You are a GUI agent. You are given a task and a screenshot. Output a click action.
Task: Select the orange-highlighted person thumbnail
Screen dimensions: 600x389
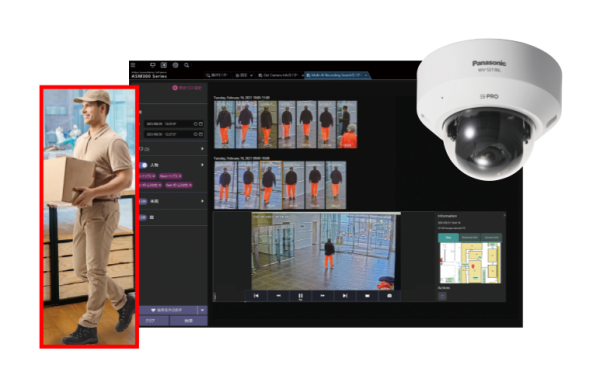pyautogui.click(x=271, y=185)
